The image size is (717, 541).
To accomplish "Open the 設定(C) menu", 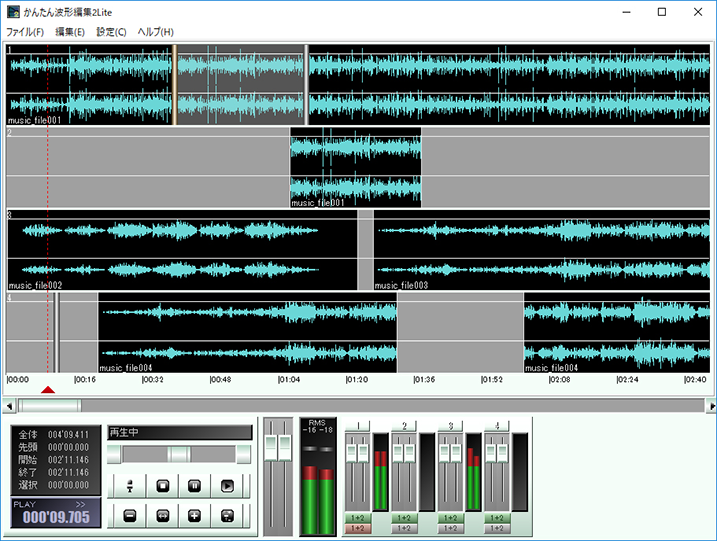I will click(x=111, y=32).
